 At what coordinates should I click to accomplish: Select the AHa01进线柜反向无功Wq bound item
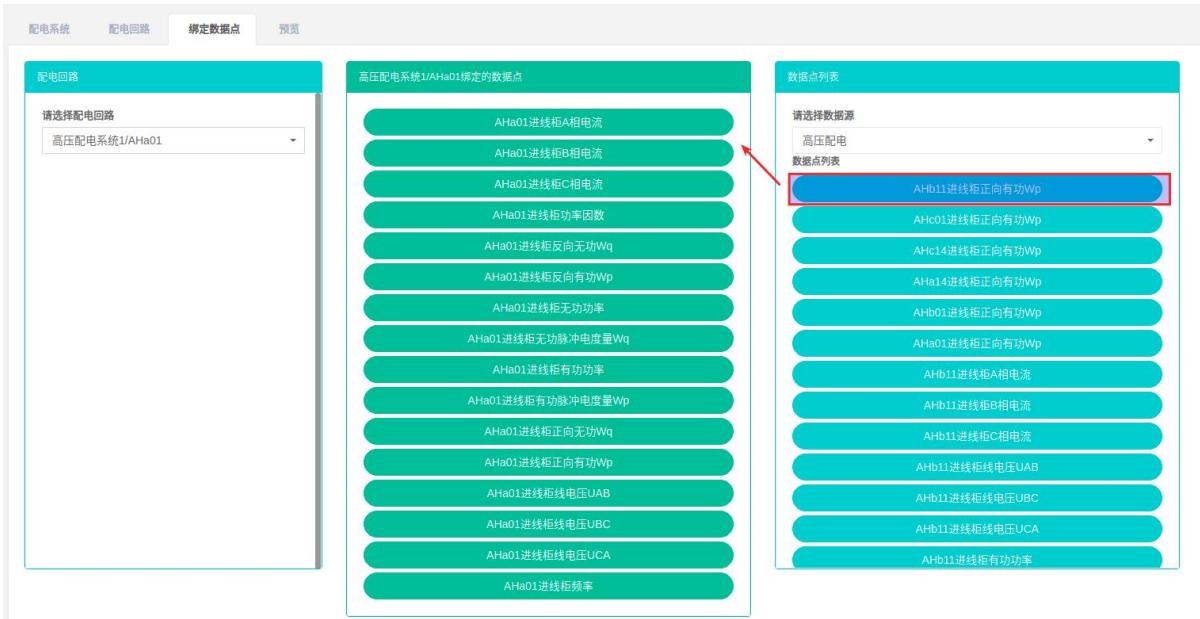(x=548, y=246)
